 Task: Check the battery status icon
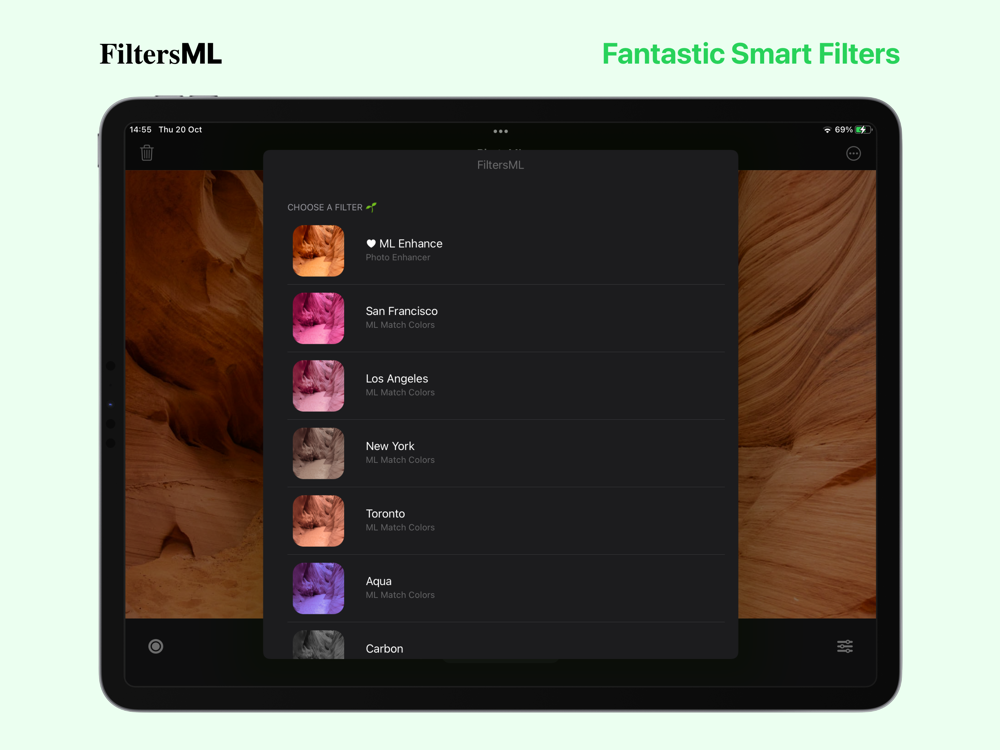tap(864, 129)
